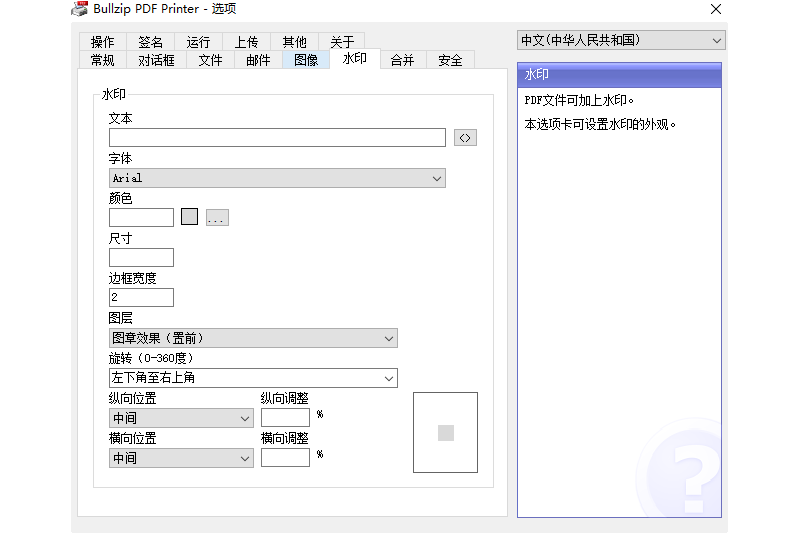Switch to the 图像 tab

tap(306, 60)
